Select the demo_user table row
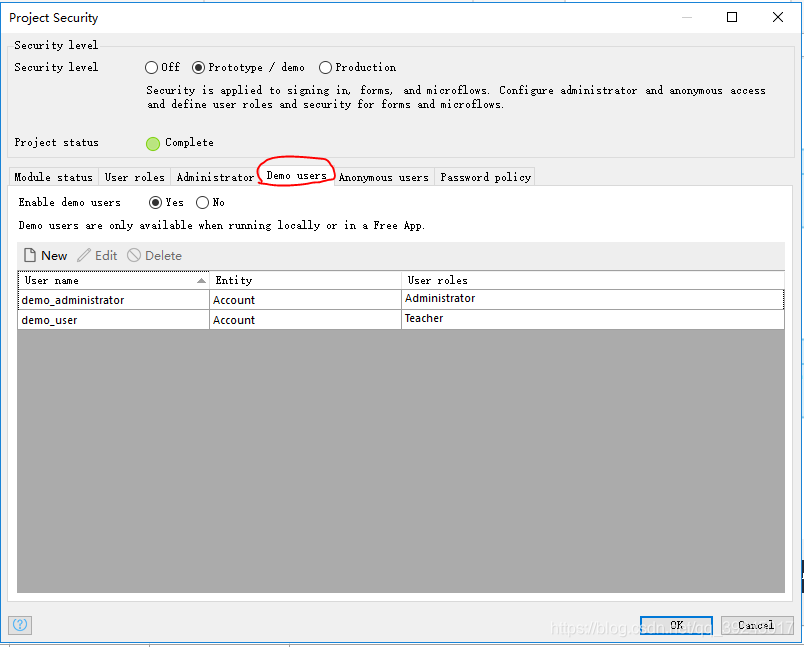The width and height of the screenshot is (804, 647). tap(401, 320)
